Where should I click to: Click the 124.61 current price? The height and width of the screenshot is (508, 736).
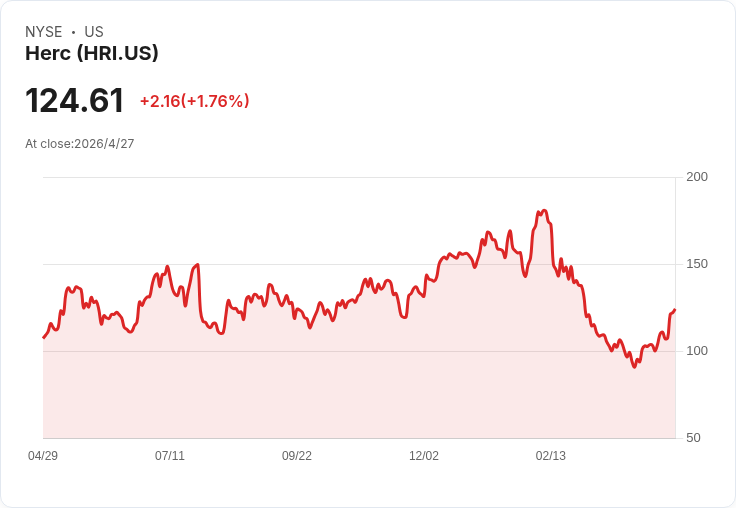point(75,101)
